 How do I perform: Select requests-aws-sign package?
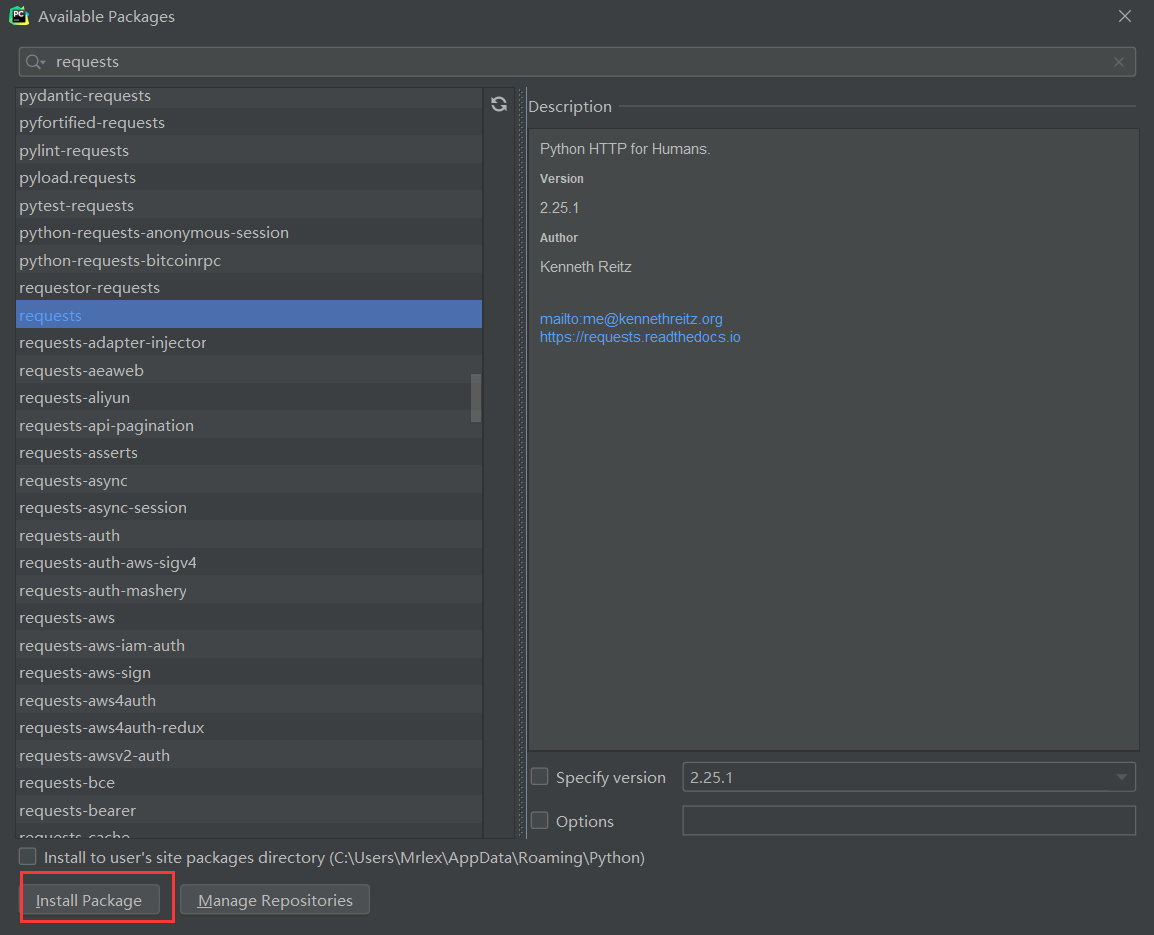coord(249,673)
